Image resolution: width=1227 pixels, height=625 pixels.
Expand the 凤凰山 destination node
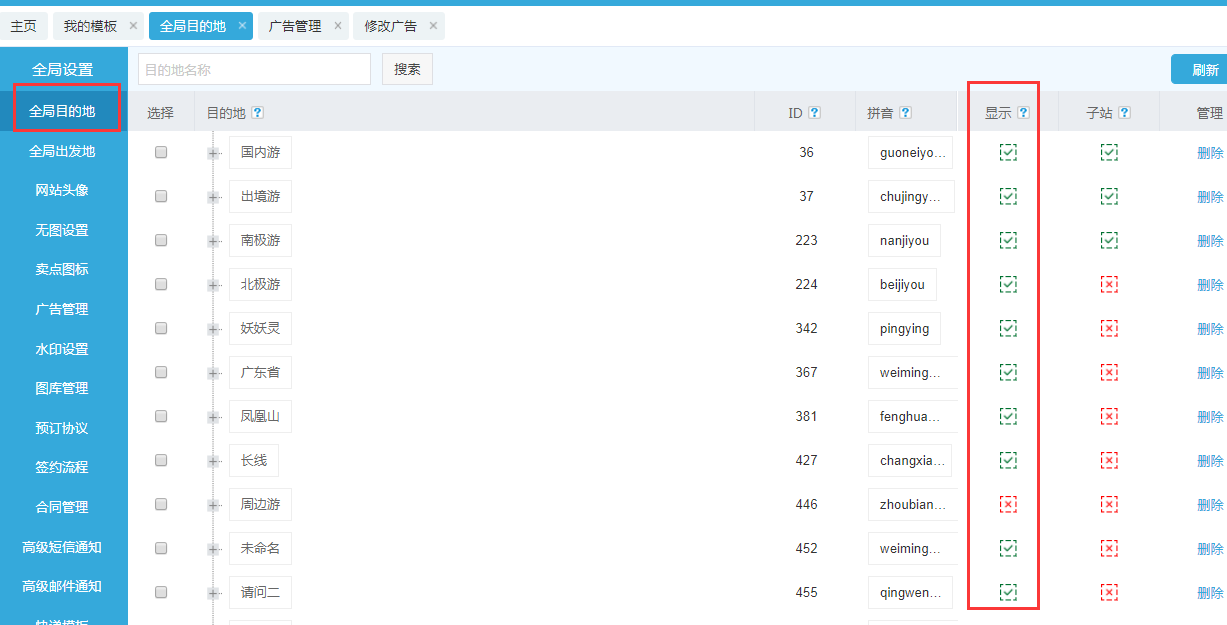pyautogui.click(x=214, y=418)
